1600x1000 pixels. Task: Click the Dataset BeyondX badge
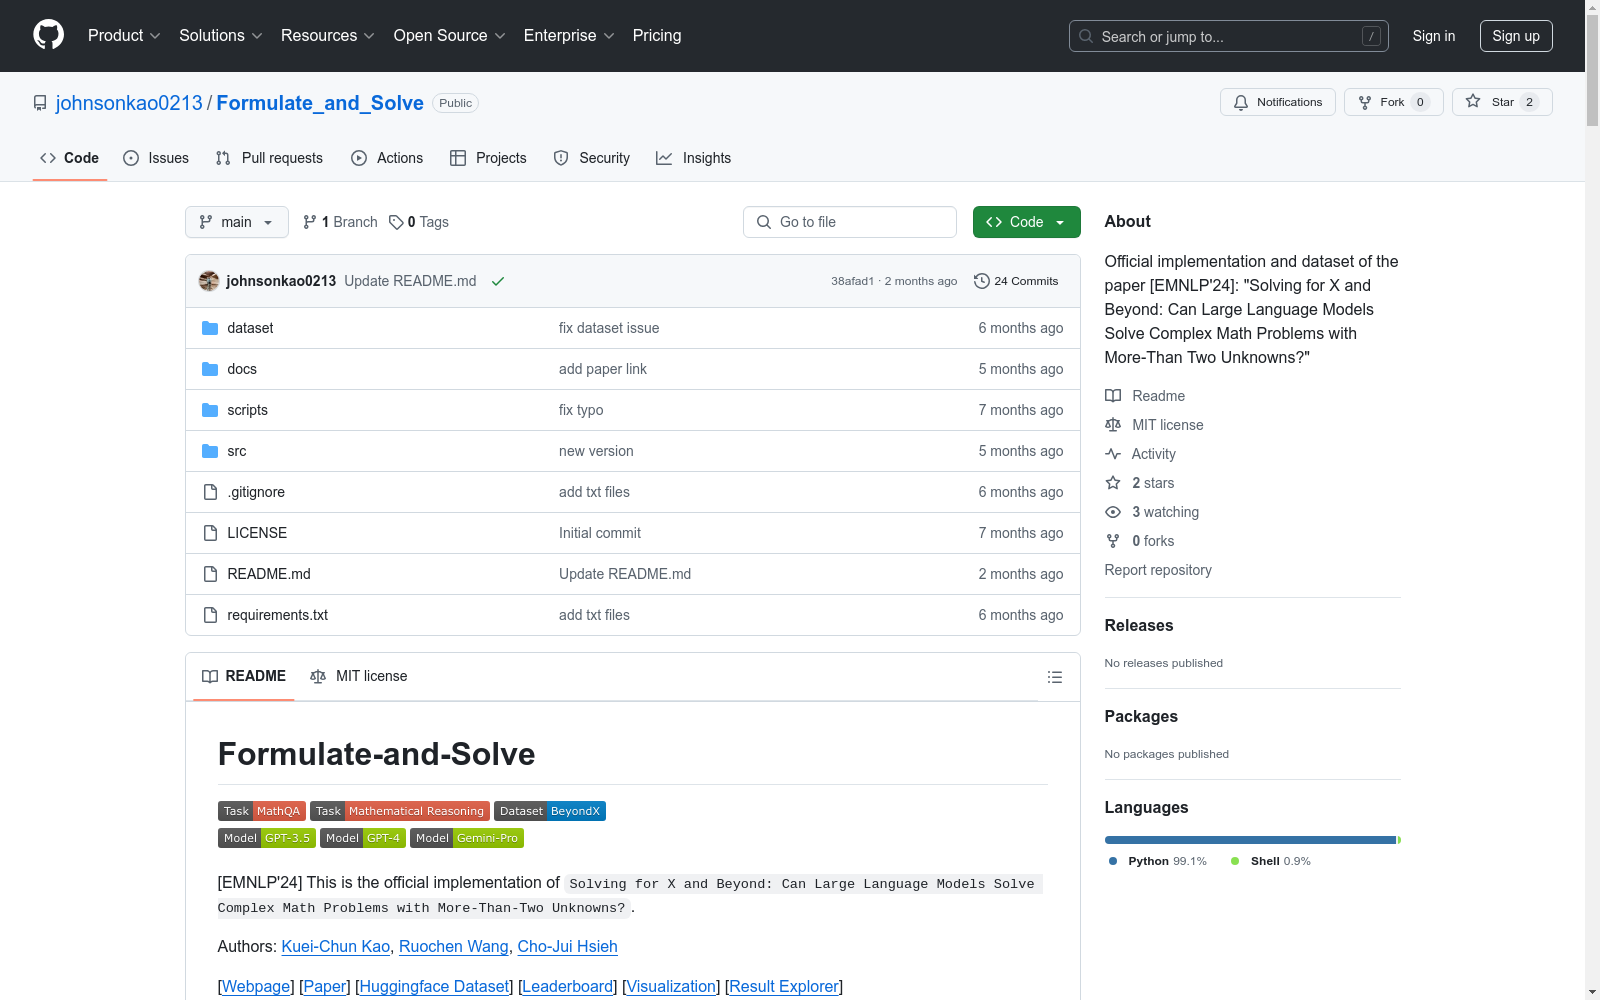pos(550,811)
